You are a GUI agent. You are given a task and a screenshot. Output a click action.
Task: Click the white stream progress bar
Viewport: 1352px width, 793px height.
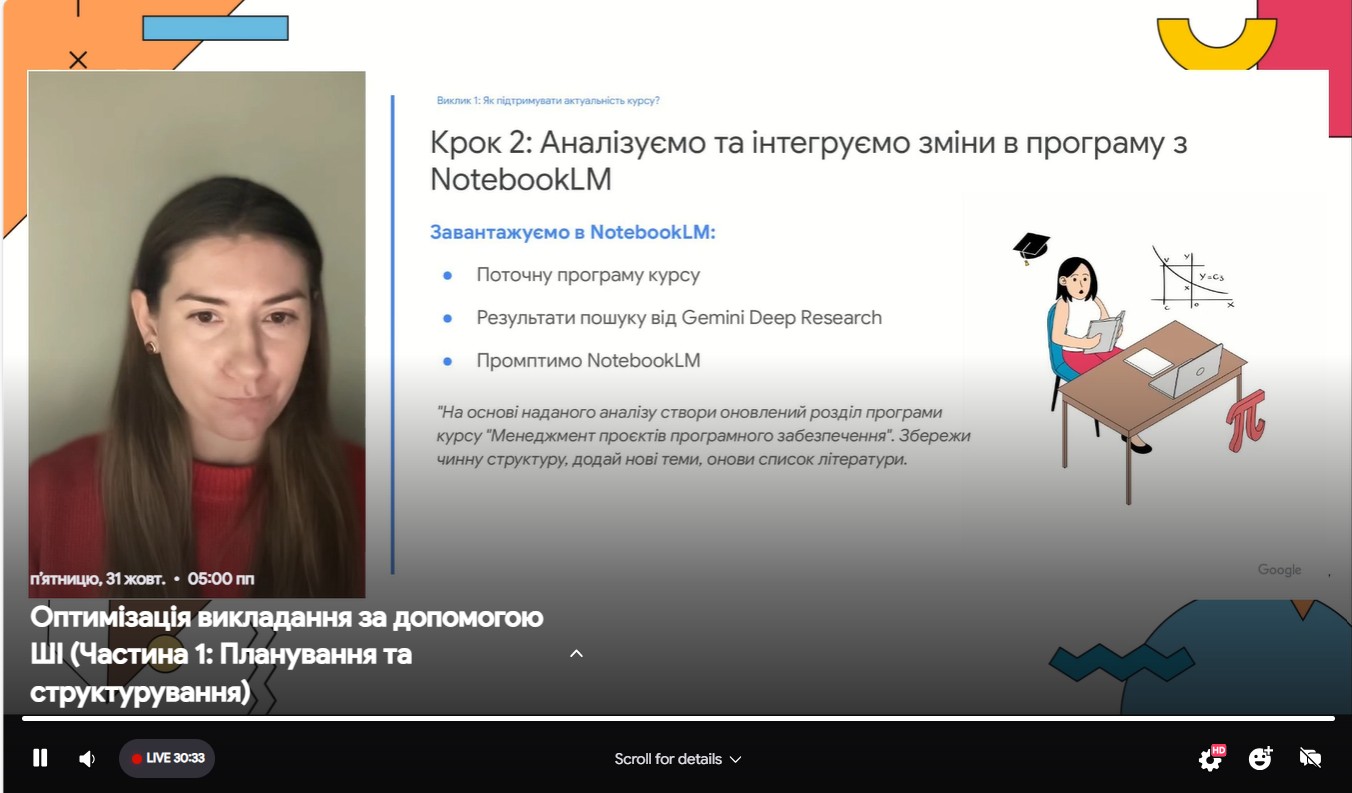678,718
